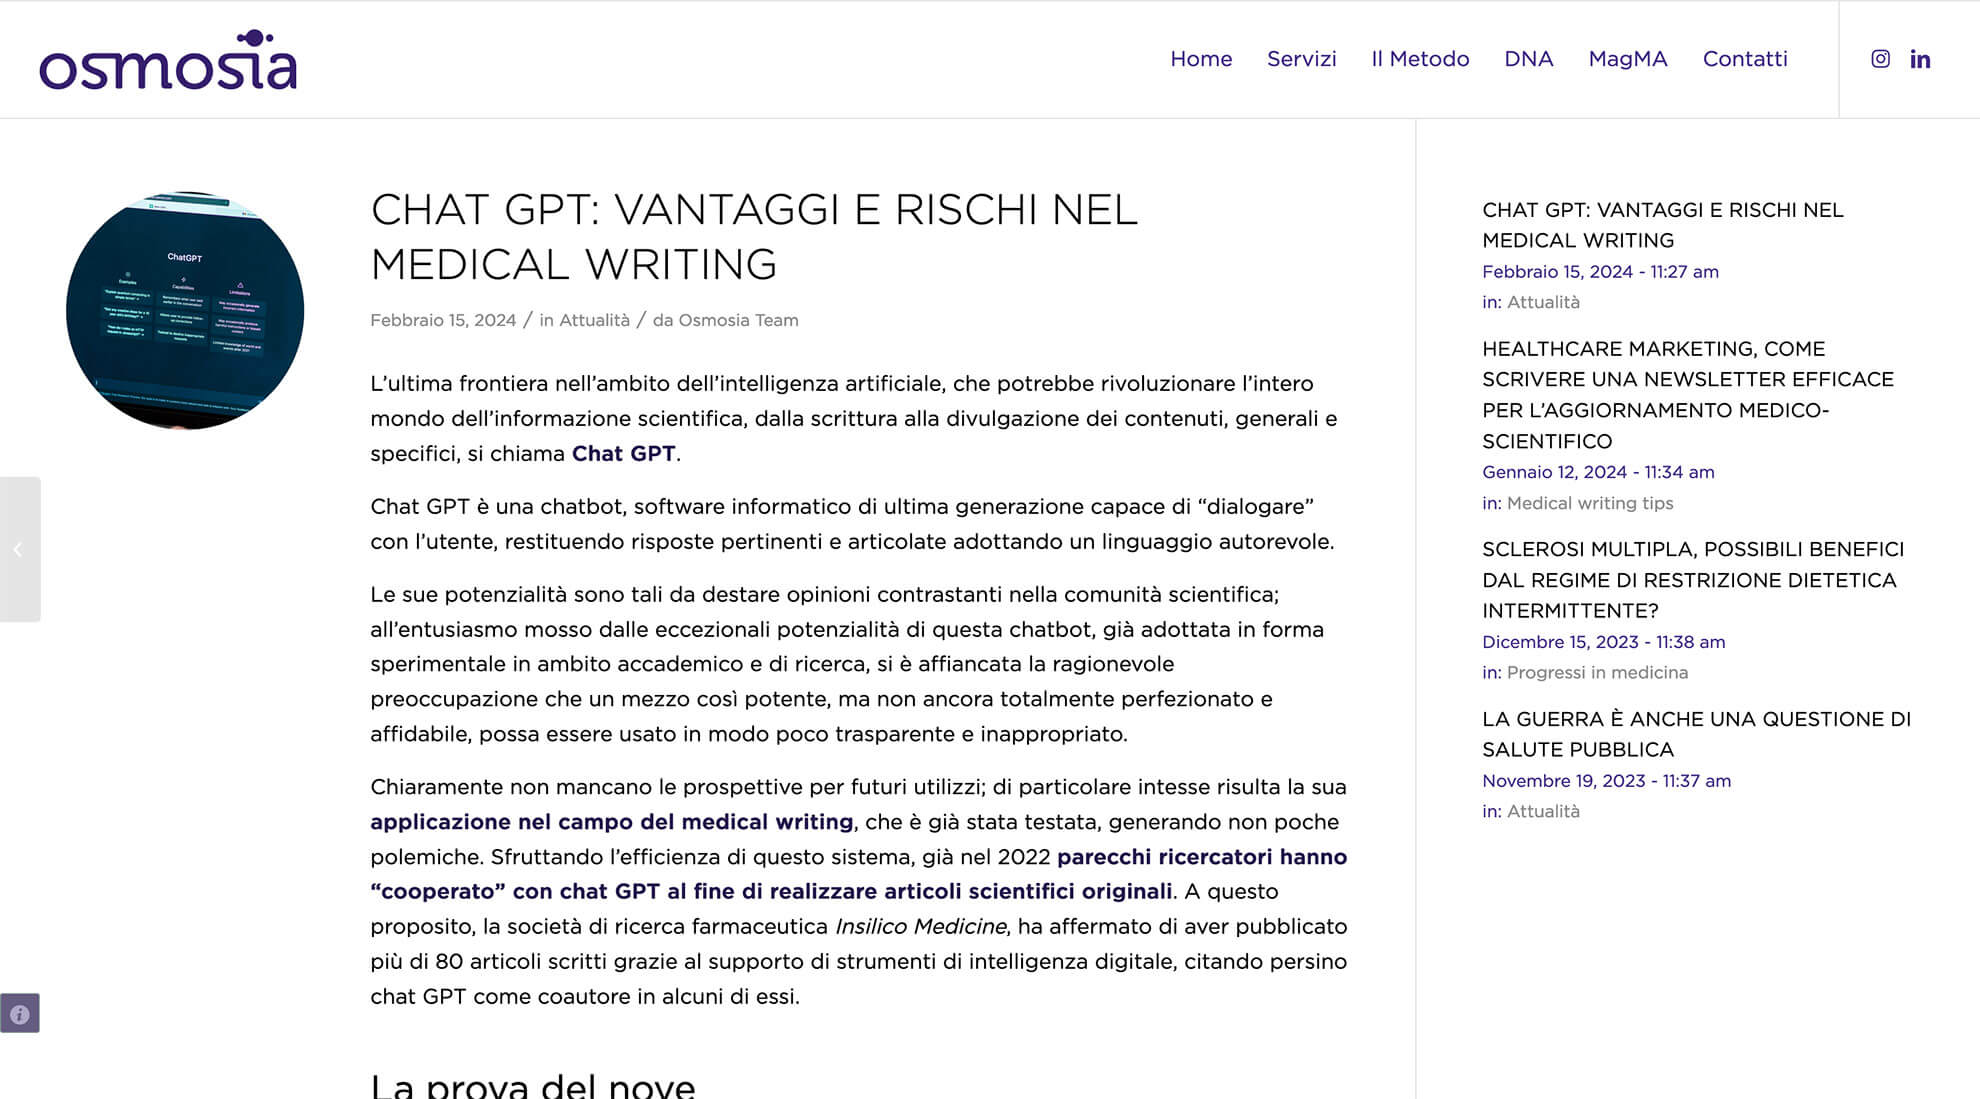Click the Osmosia logo

tap(168, 60)
